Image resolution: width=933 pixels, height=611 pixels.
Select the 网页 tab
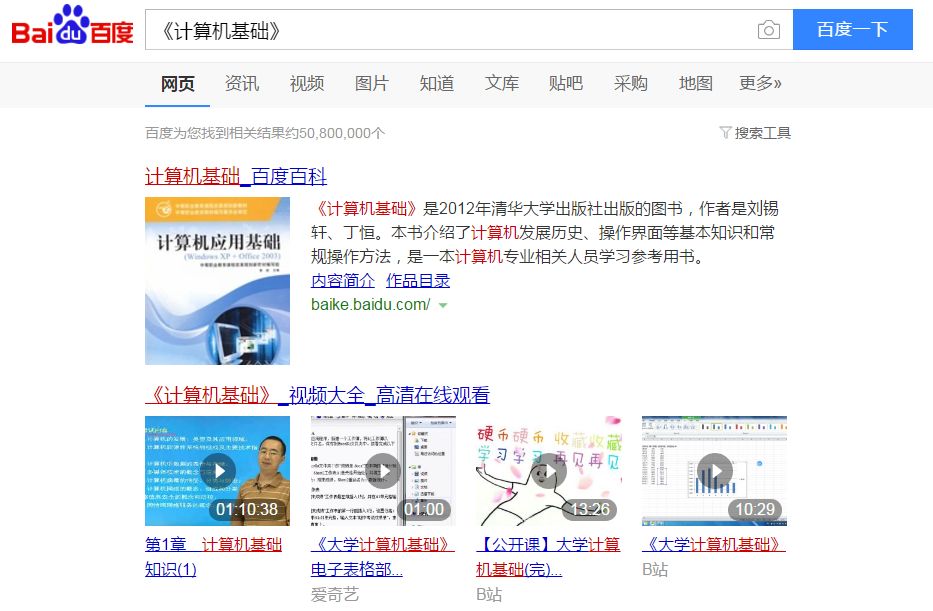pyautogui.click(x=177, y=83)
